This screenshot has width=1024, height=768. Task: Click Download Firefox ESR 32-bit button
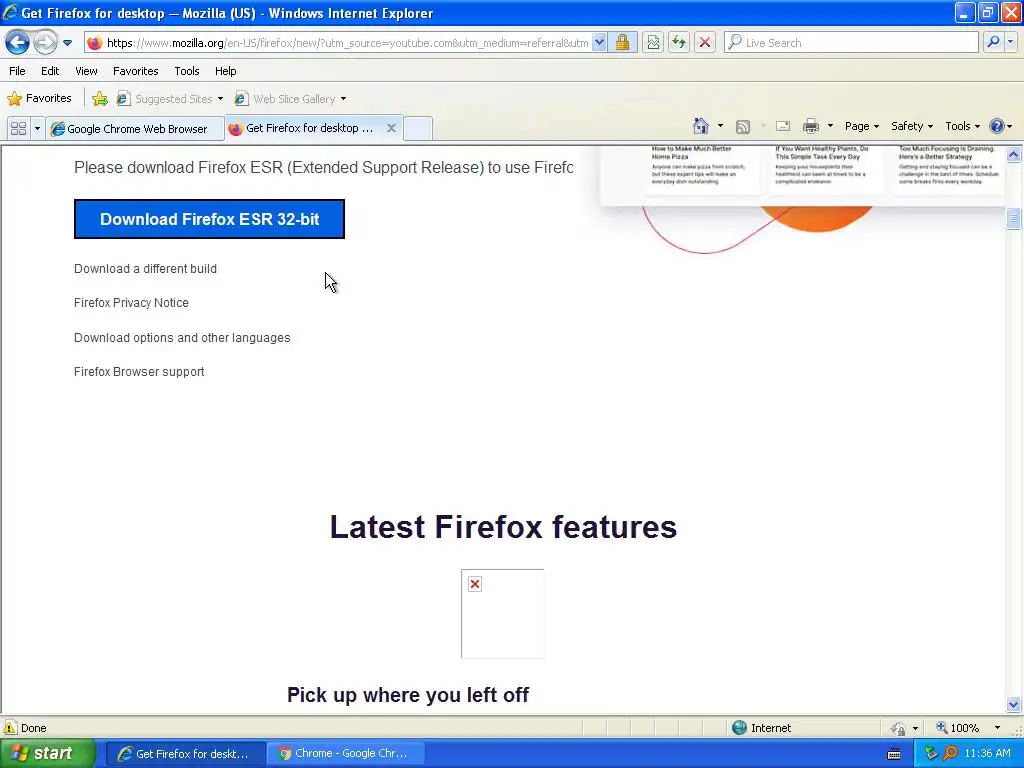click(x=209, y=219)
